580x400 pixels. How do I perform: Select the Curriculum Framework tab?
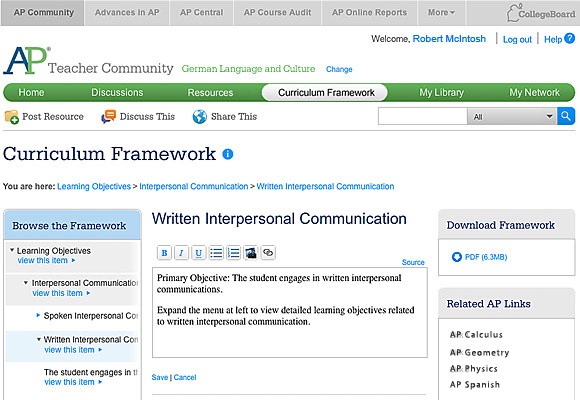[x=324, y=93]
